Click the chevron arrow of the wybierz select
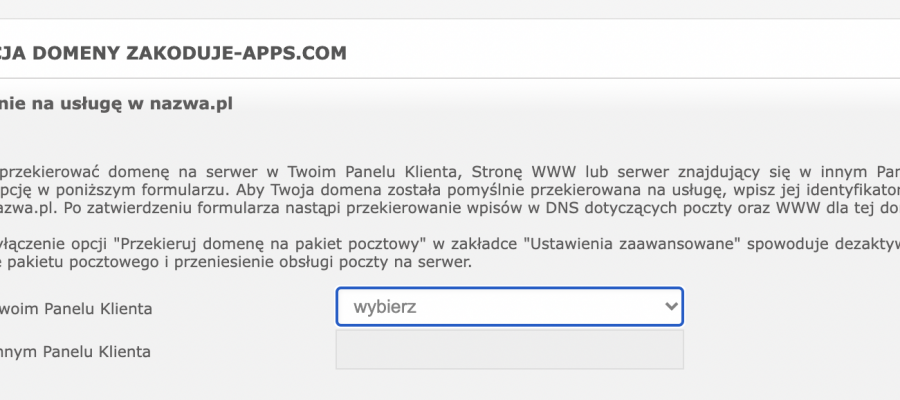Screen dimensions: 900x400 [x=671, y=306]
